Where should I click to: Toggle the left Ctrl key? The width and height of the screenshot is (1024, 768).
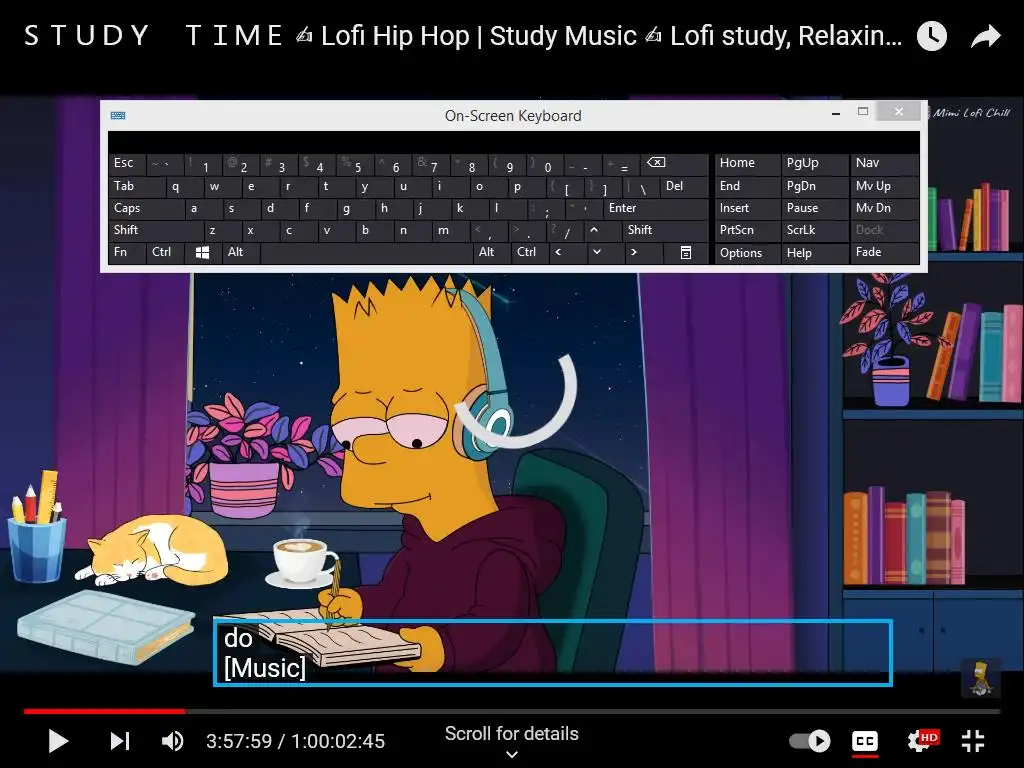coord(165,253)
